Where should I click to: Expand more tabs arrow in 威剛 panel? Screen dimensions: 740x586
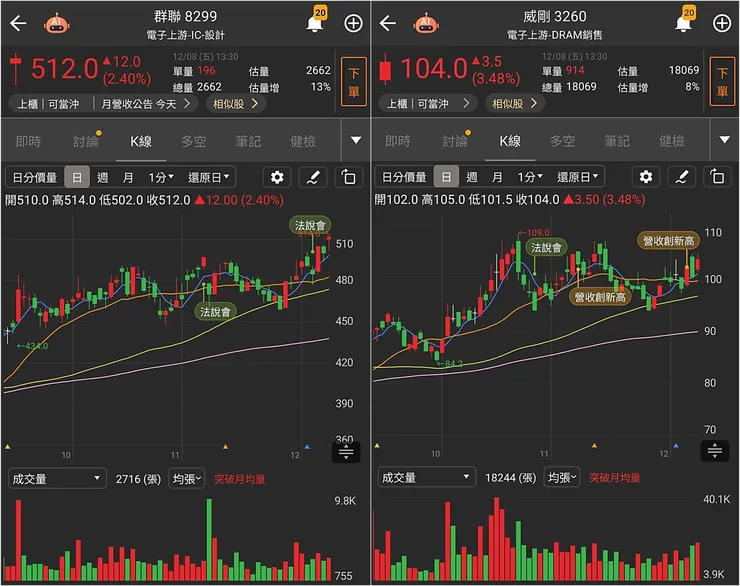[725, 140]
